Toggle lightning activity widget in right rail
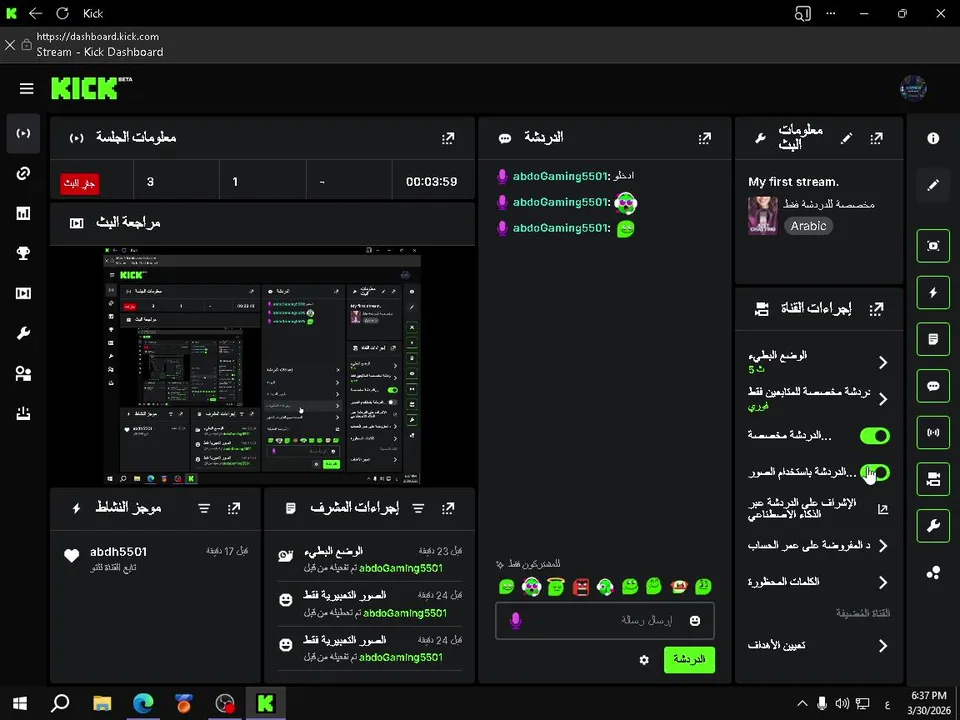The image size is (960, 720). (x=933, y=292)
